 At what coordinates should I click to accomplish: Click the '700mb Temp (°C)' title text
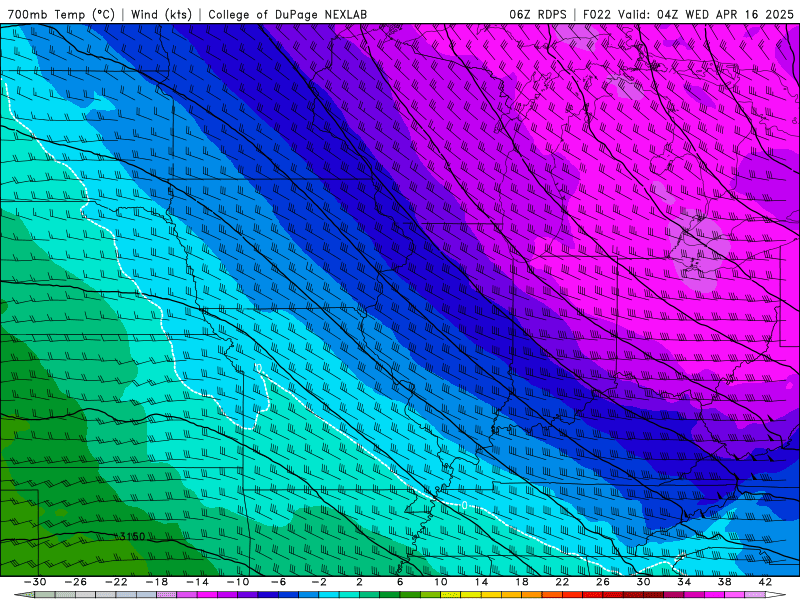pyautogui.click(x=61, y=14)
